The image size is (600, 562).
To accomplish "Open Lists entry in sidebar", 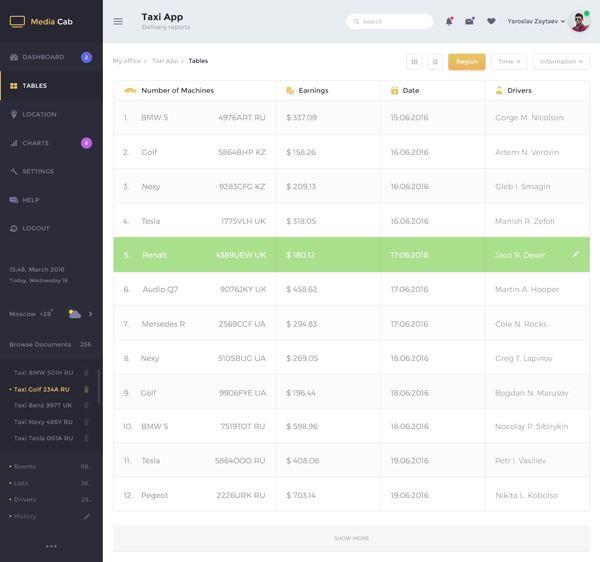I will point(50,483).
